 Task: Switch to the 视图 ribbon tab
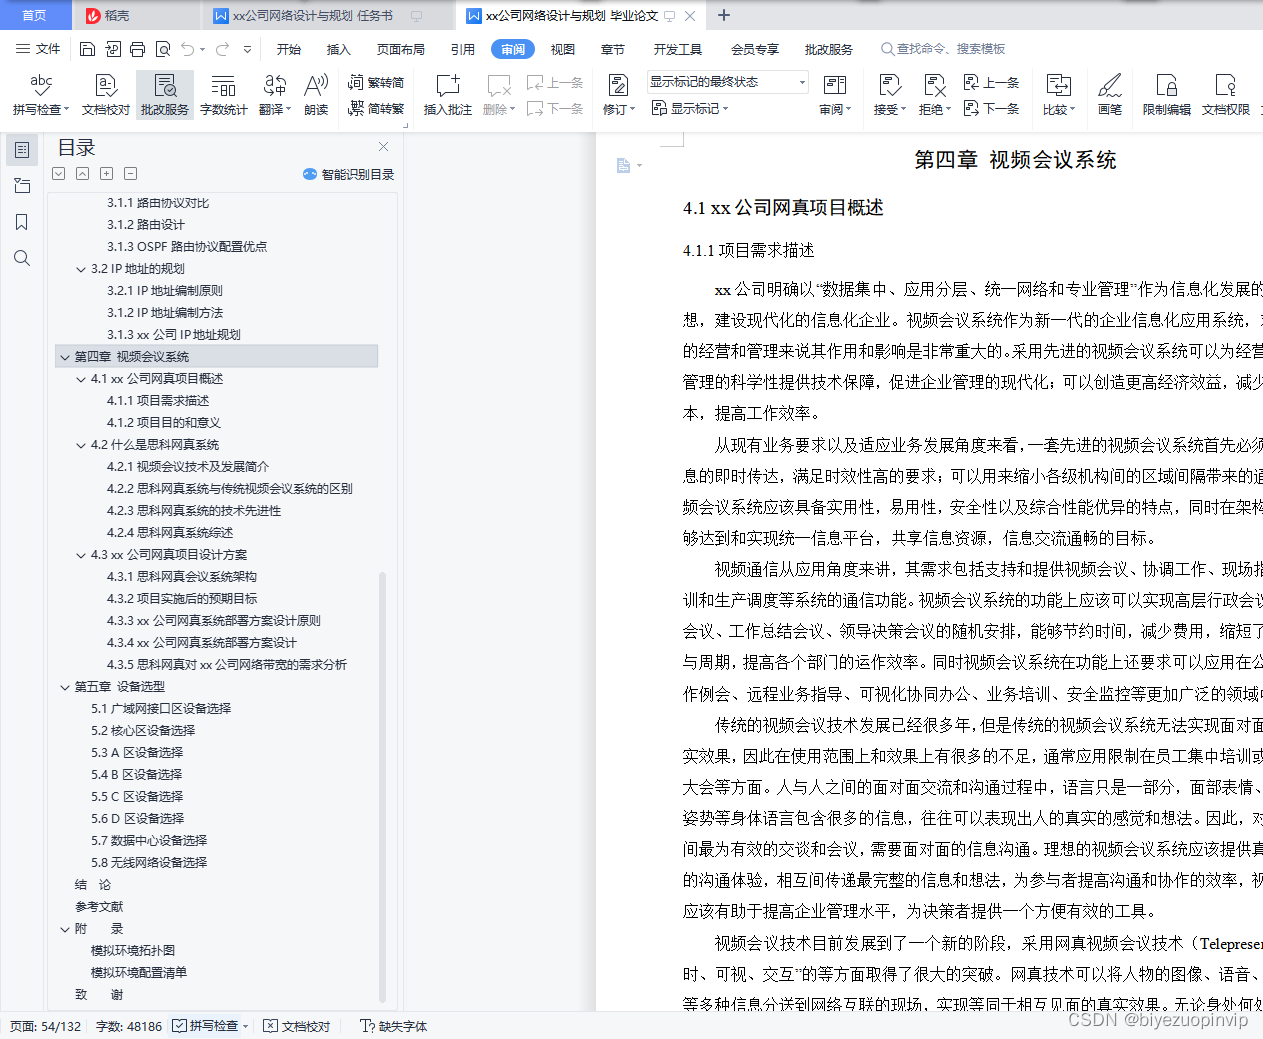pyautogui.click(x=563, y=49)
